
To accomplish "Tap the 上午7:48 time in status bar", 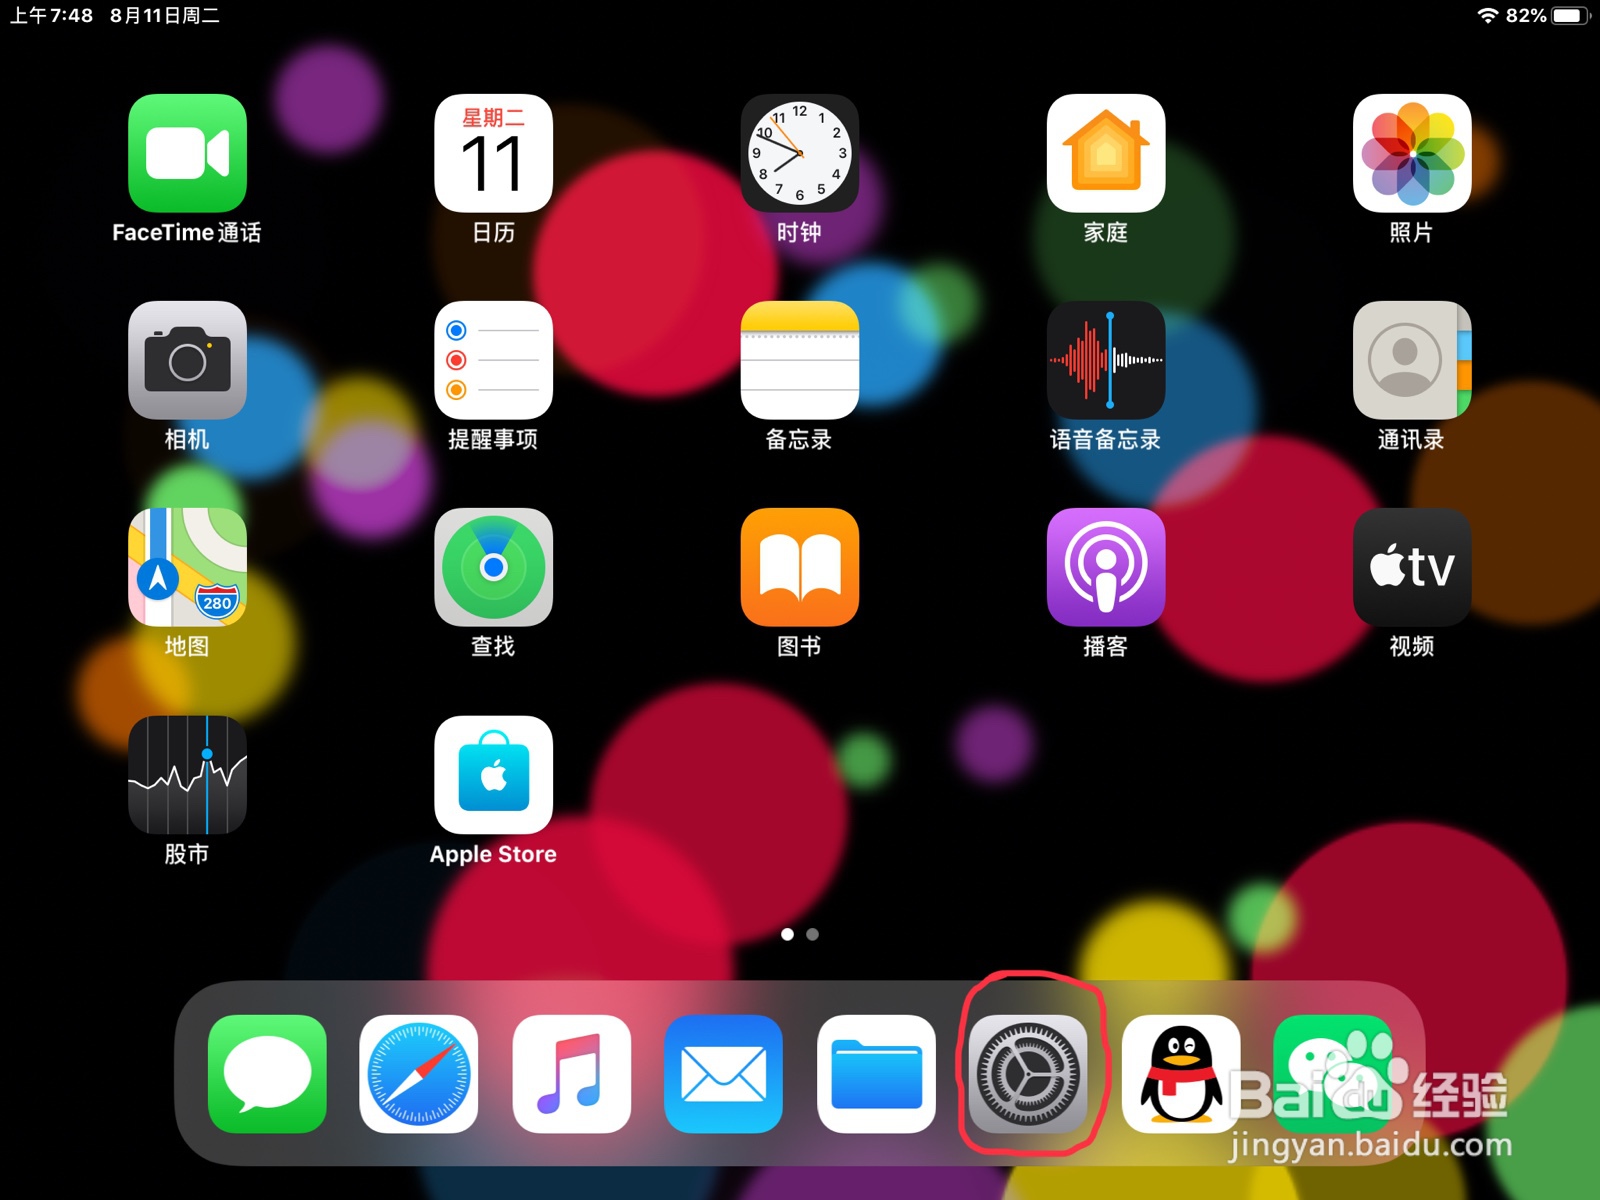I will [51, 15].
